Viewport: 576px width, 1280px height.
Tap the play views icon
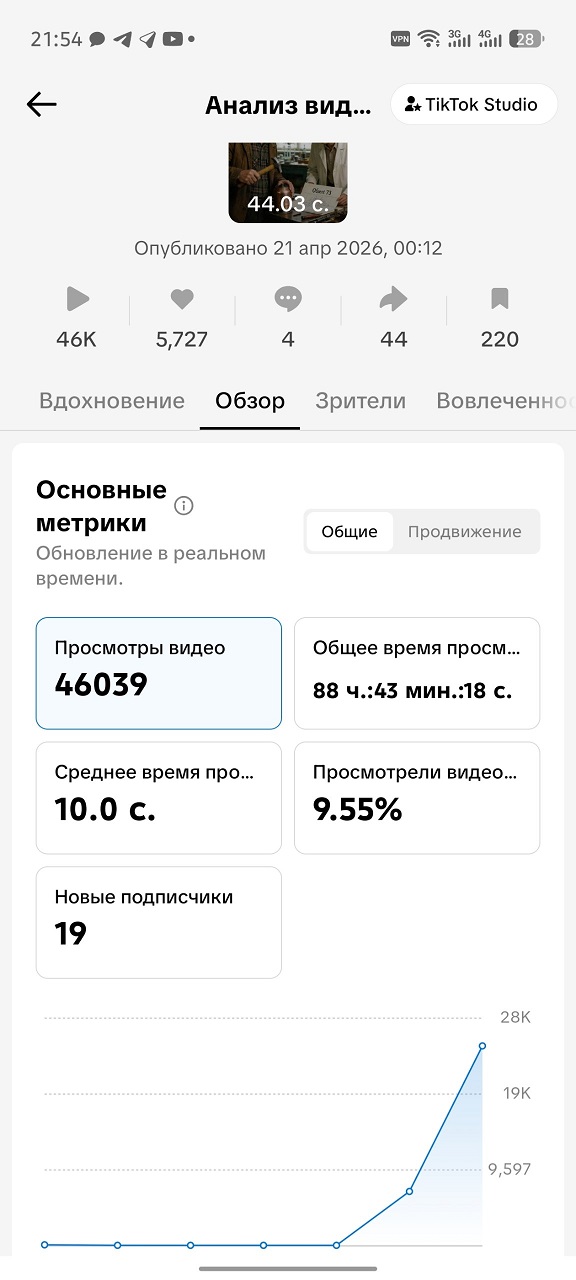coord(77,298)
